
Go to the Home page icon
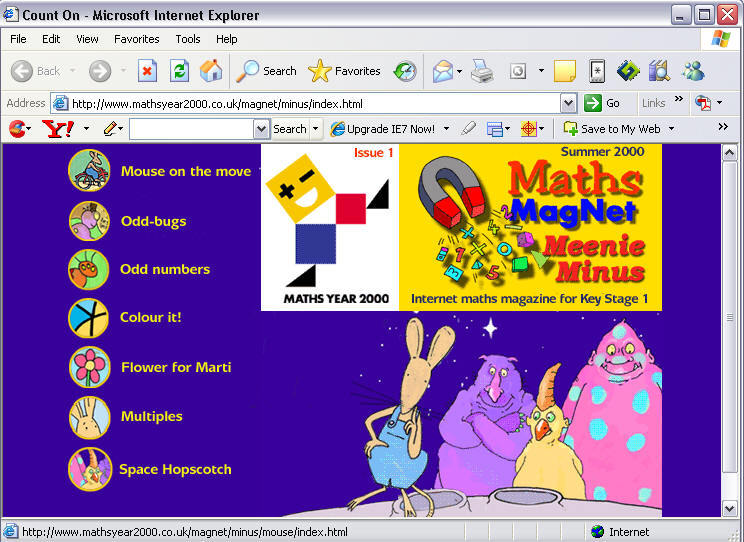click(211, 71)
